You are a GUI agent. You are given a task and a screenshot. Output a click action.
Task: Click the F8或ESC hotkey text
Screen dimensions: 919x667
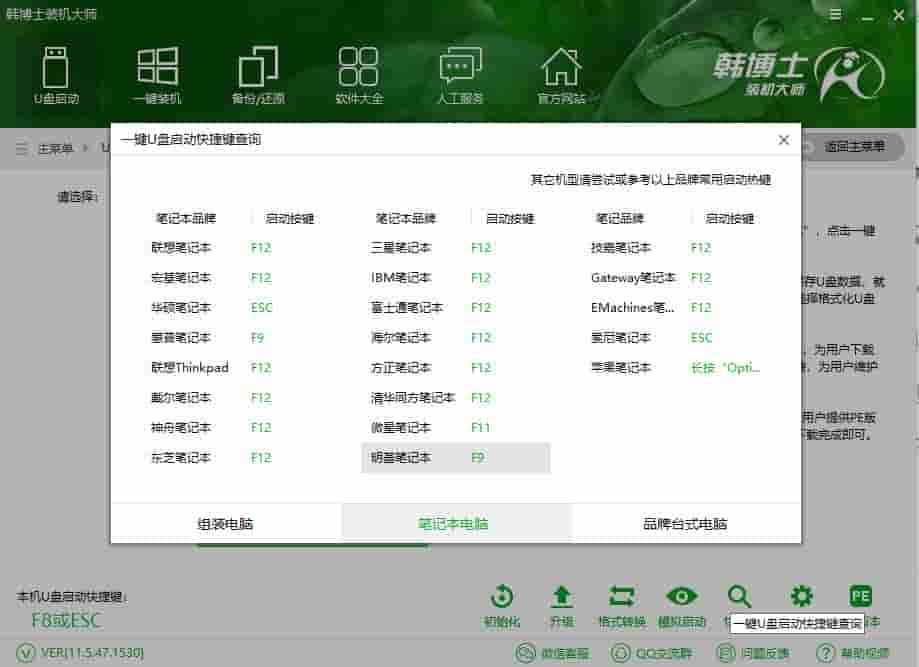click(66, 620)
